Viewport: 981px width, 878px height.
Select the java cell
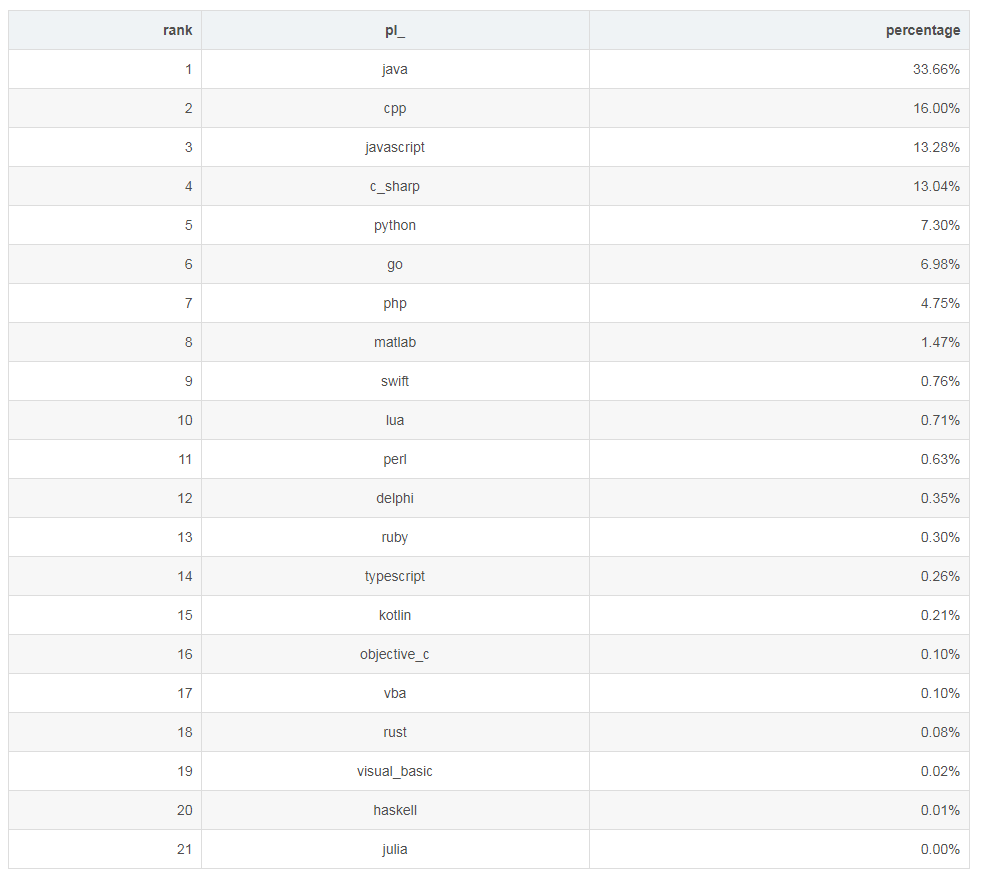click(395, 69)
